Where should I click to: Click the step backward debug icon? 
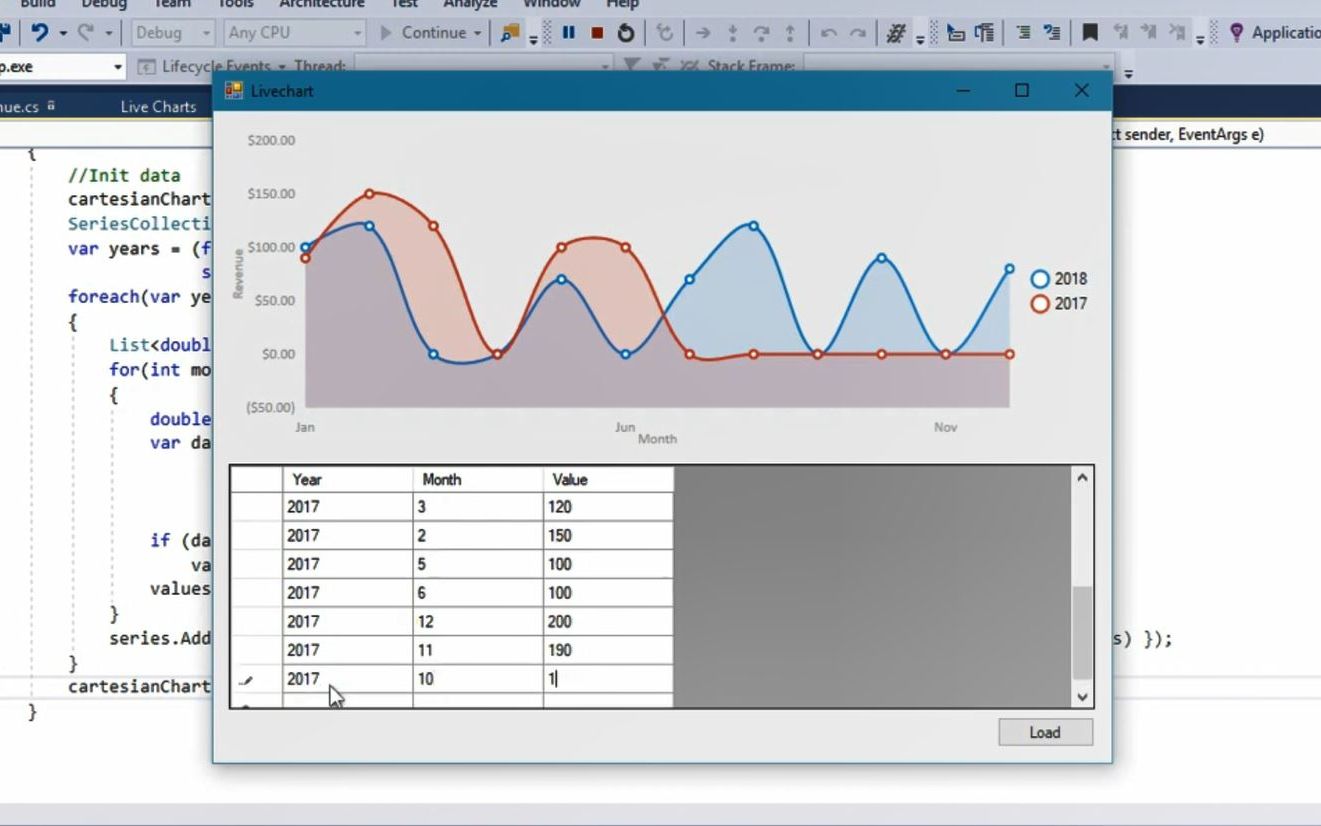pos(828,32)
